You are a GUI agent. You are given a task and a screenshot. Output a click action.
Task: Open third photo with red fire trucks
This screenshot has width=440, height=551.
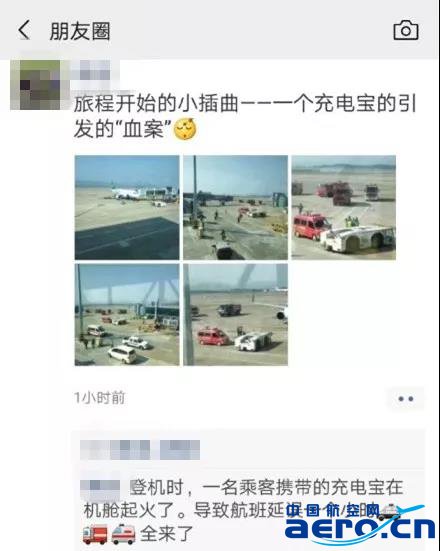tap(344, 207)
